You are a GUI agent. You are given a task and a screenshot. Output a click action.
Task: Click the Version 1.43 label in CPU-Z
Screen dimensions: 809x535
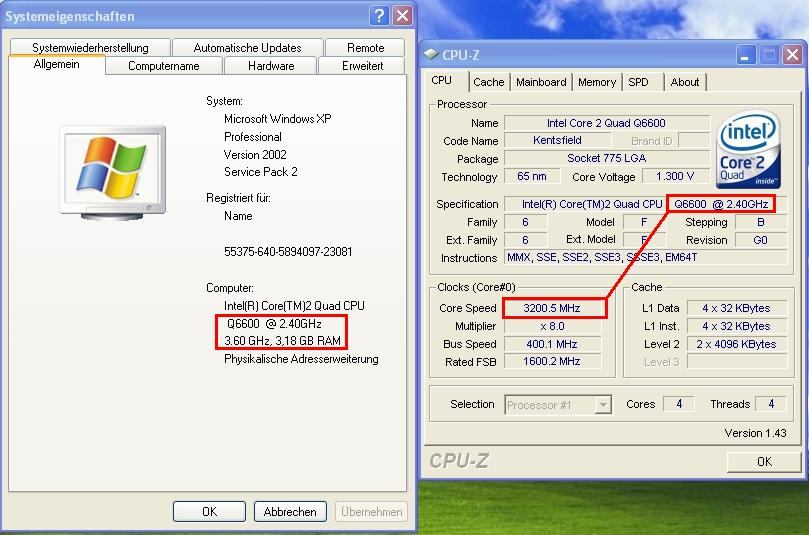click(x=755, y=433)
